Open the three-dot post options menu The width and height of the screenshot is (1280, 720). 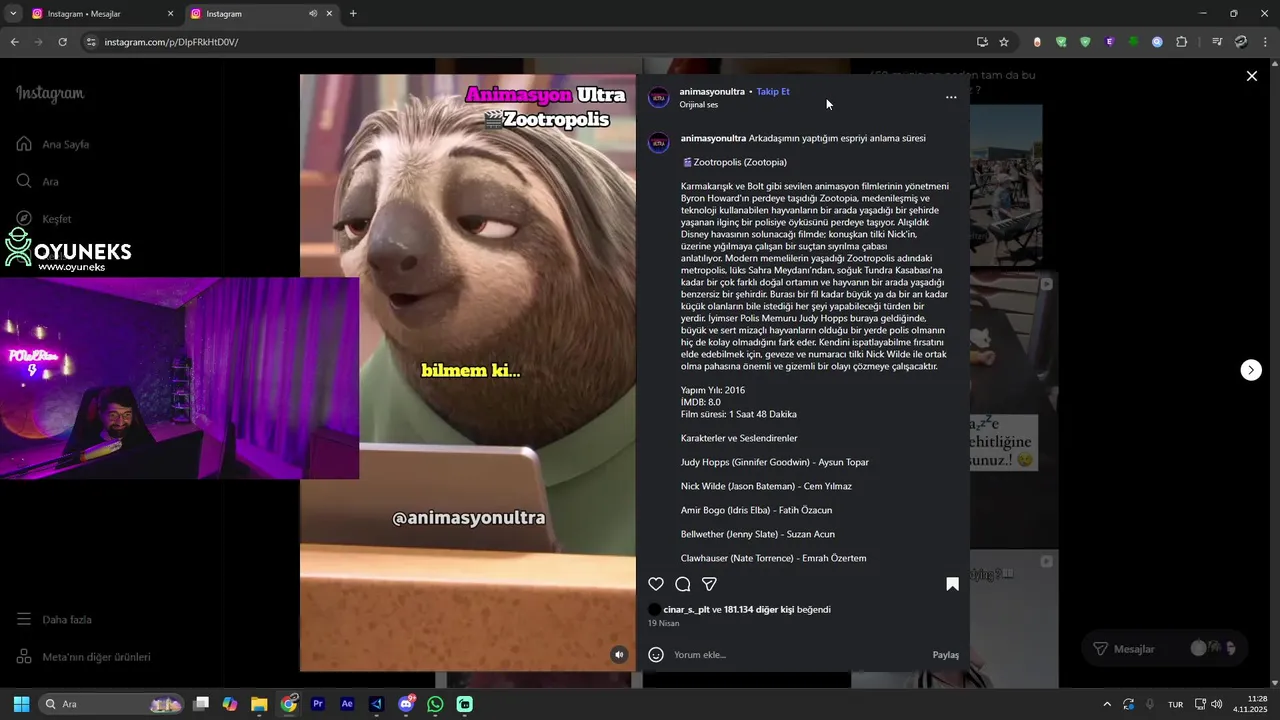coord(951,97)
